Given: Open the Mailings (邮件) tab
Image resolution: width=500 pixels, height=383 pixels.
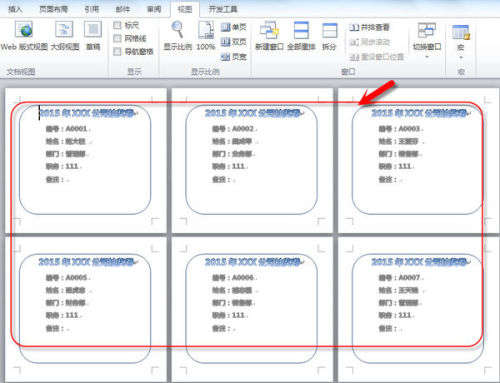Looking at the screenshot, I should tap(123, 9).
